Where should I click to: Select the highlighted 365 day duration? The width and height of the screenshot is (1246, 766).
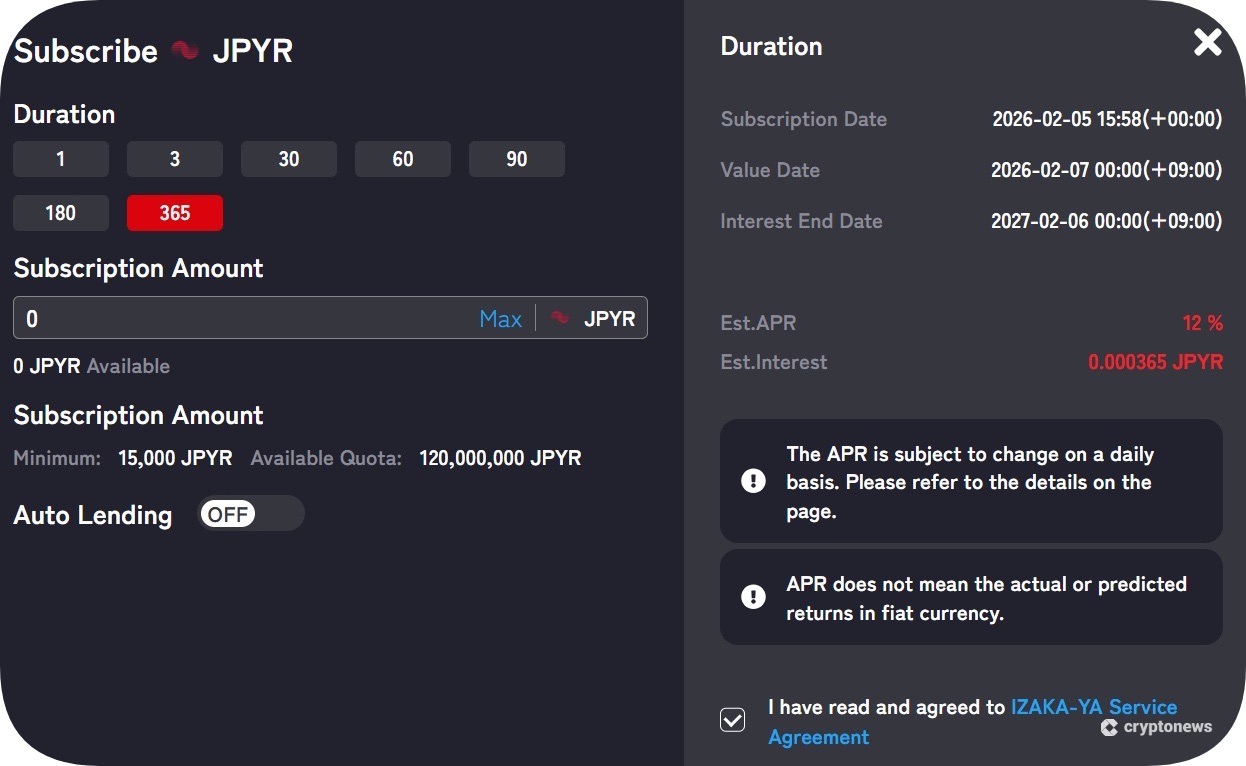(x=175, y=213)
